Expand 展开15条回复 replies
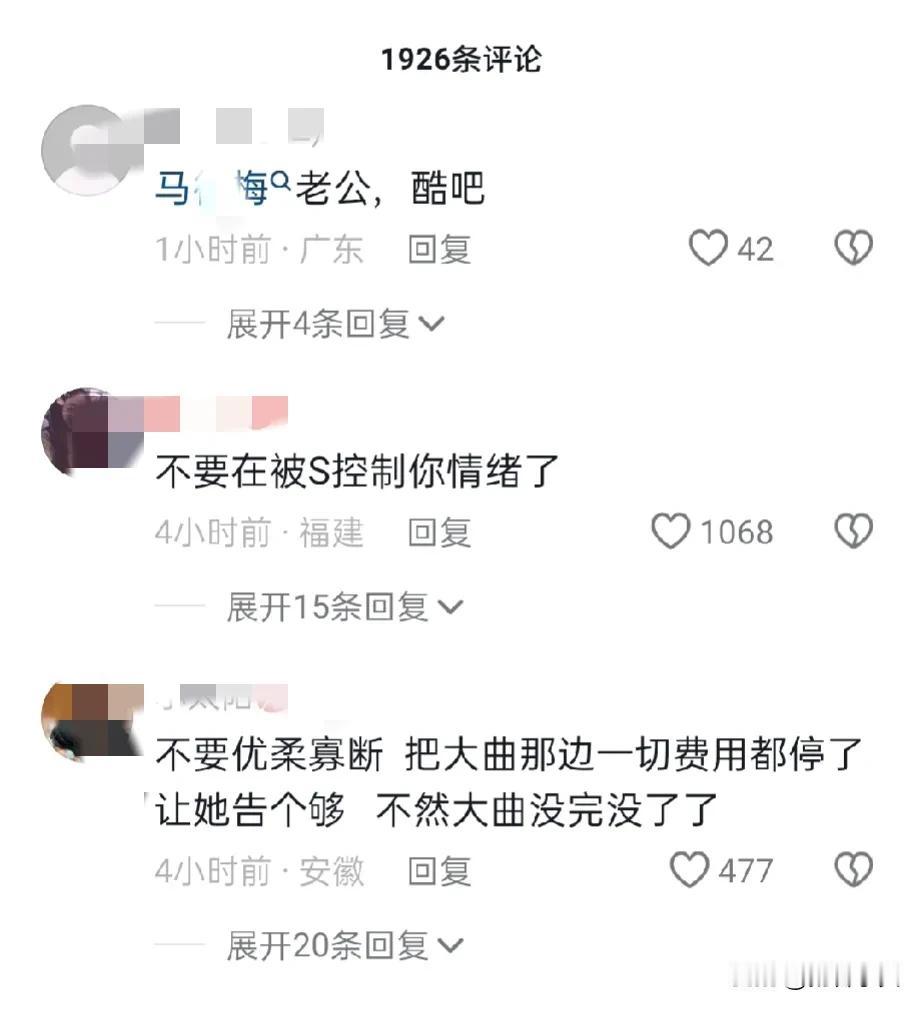The width and height of the screenshot is (922, 1009). [x=344, y=607]
